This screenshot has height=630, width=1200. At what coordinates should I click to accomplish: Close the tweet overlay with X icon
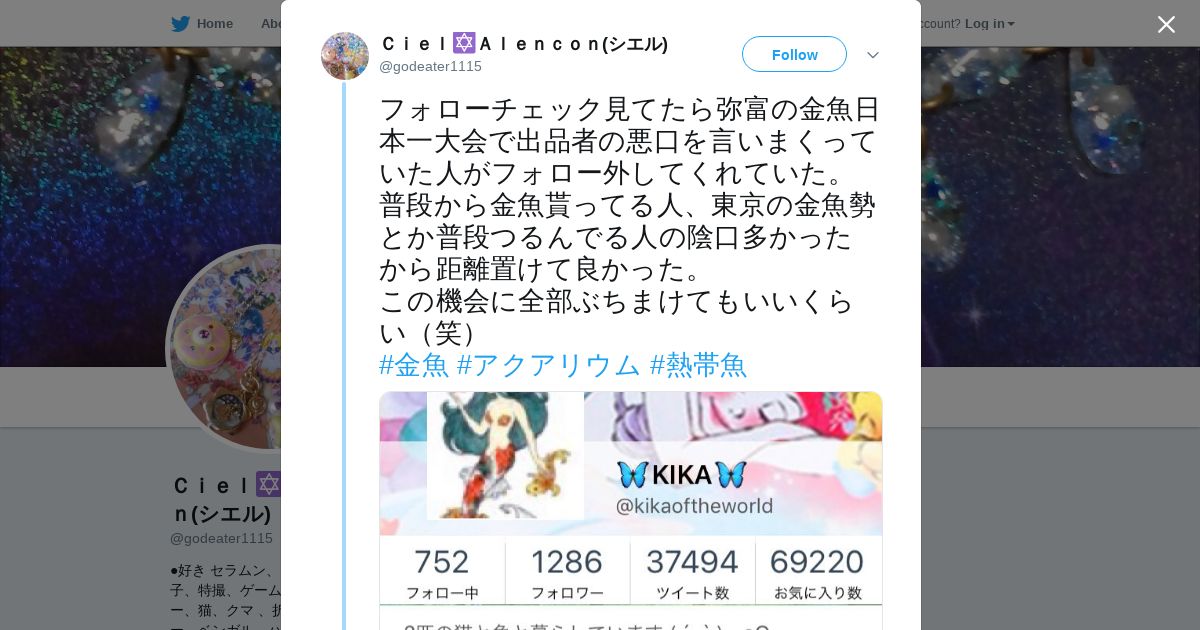tap(1166, 24)
